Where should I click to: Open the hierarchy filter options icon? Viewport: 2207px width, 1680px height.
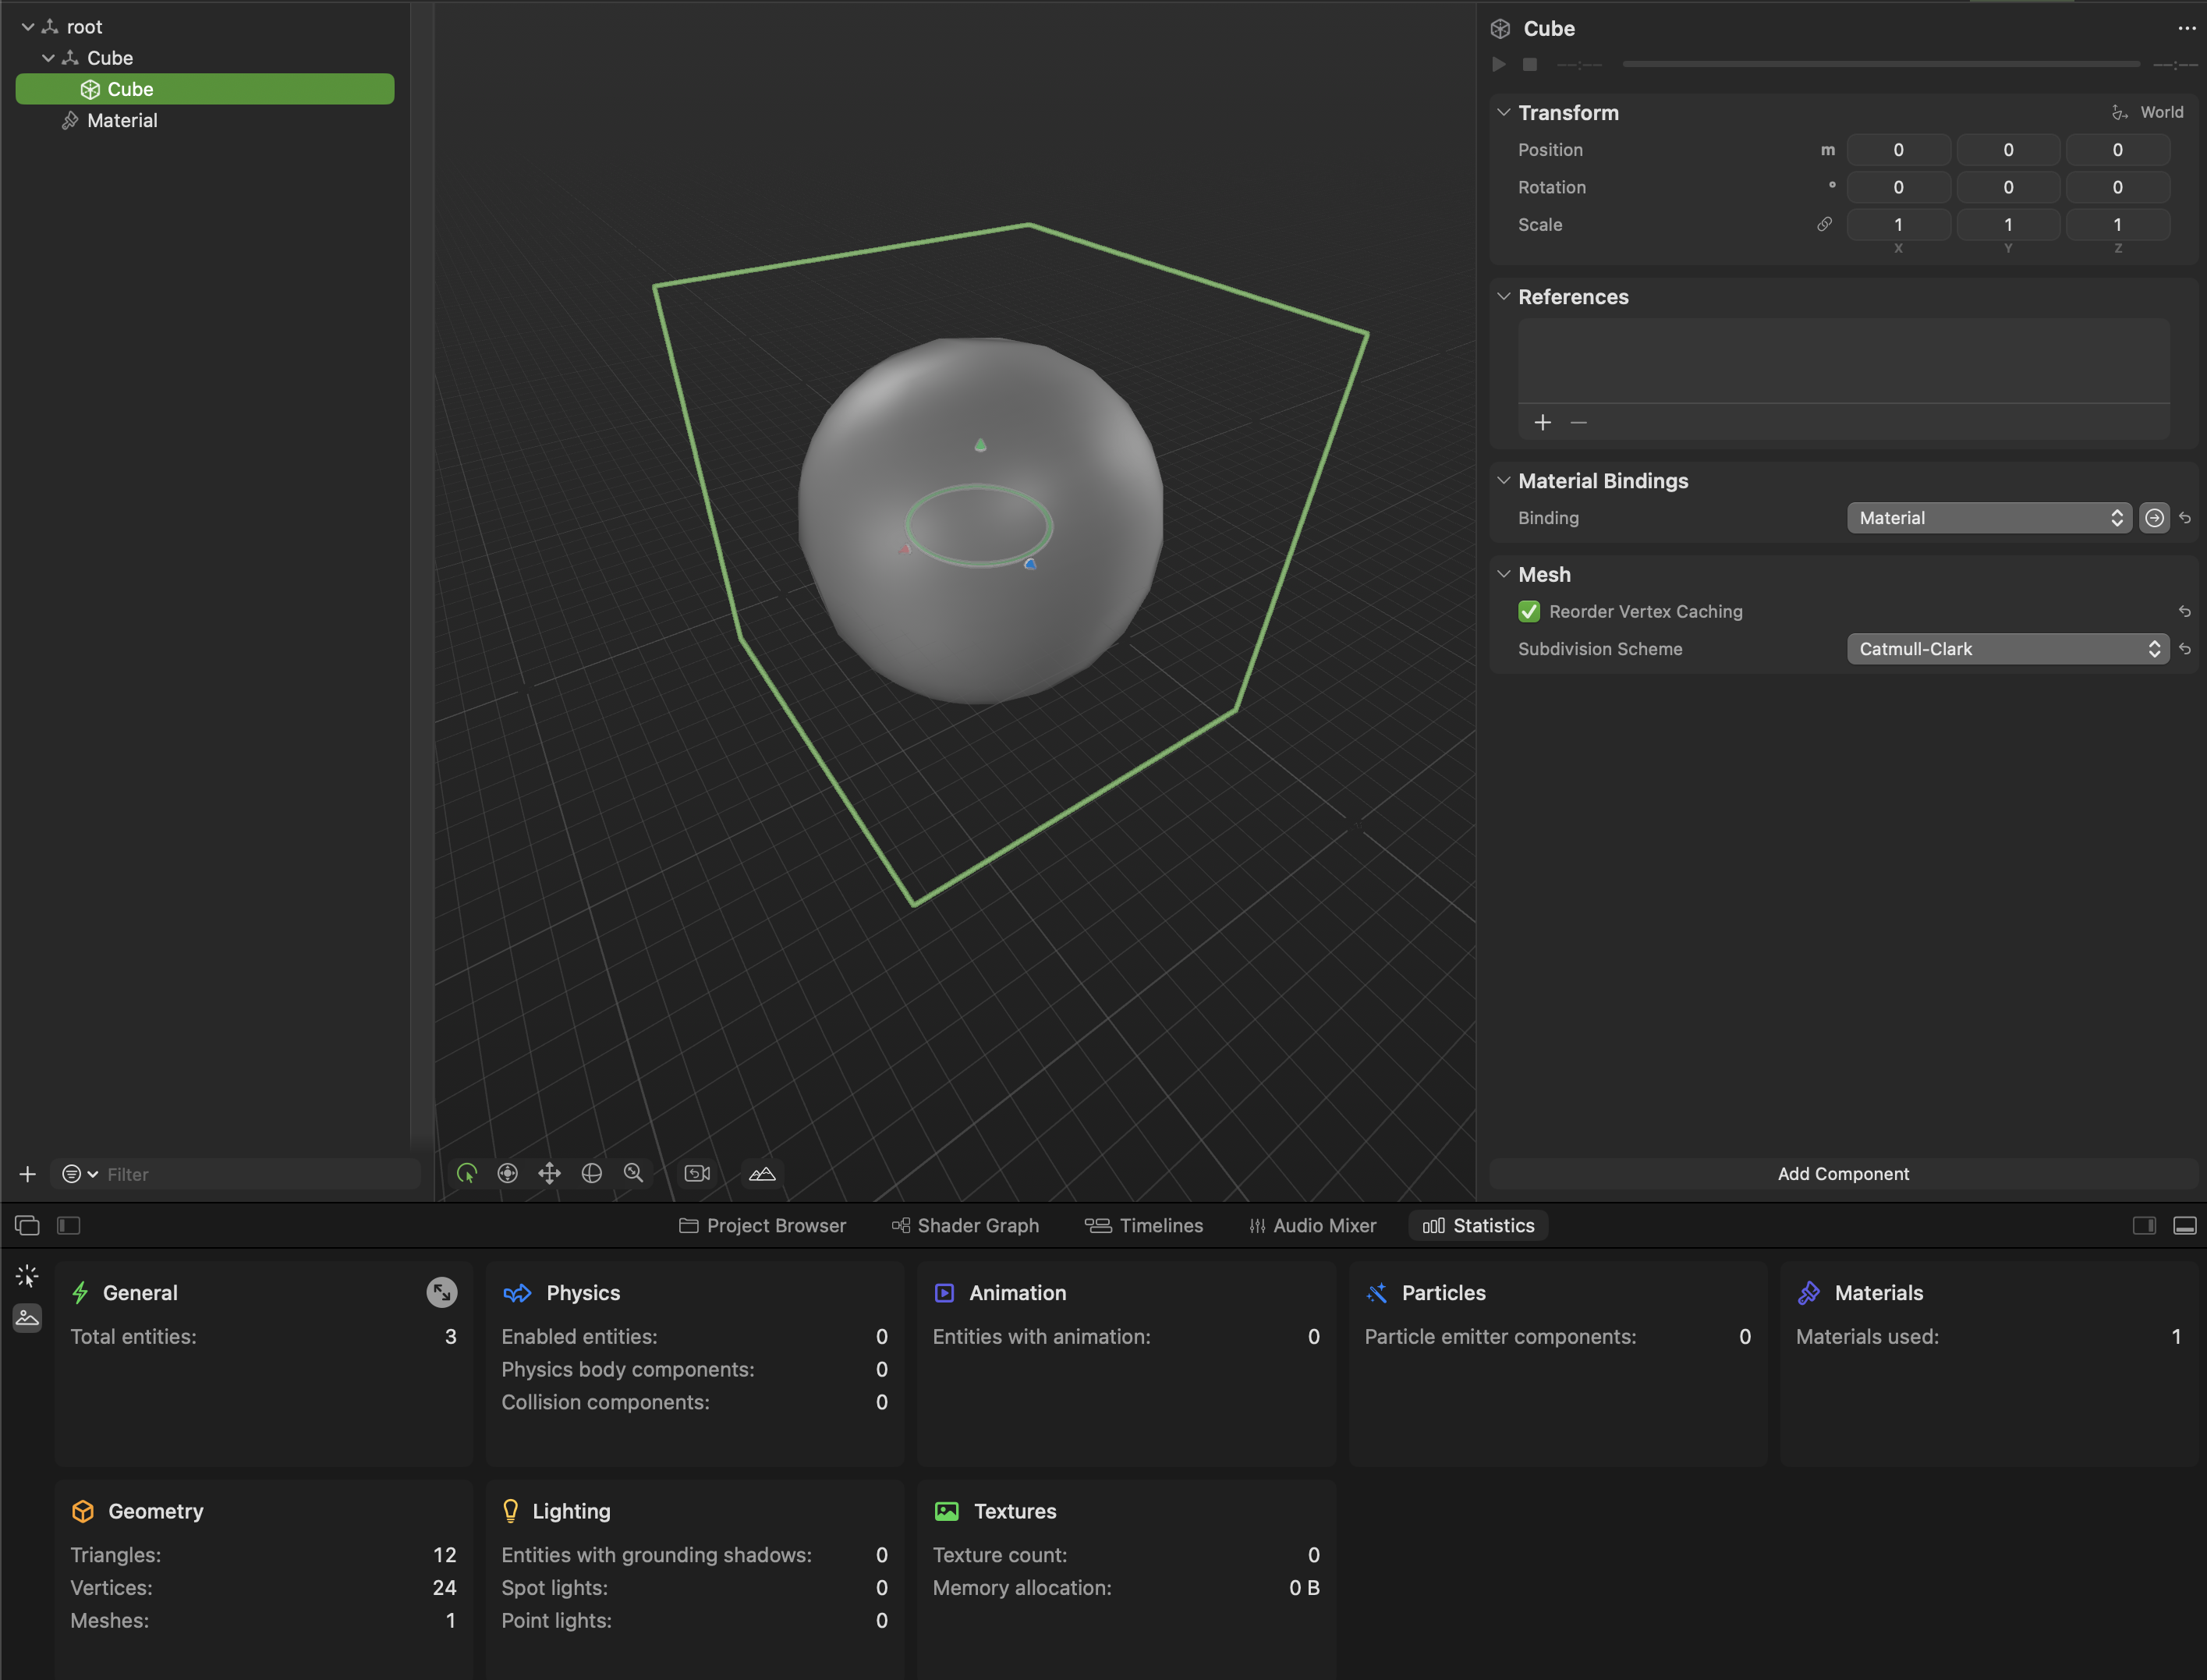click(79, 1174)
